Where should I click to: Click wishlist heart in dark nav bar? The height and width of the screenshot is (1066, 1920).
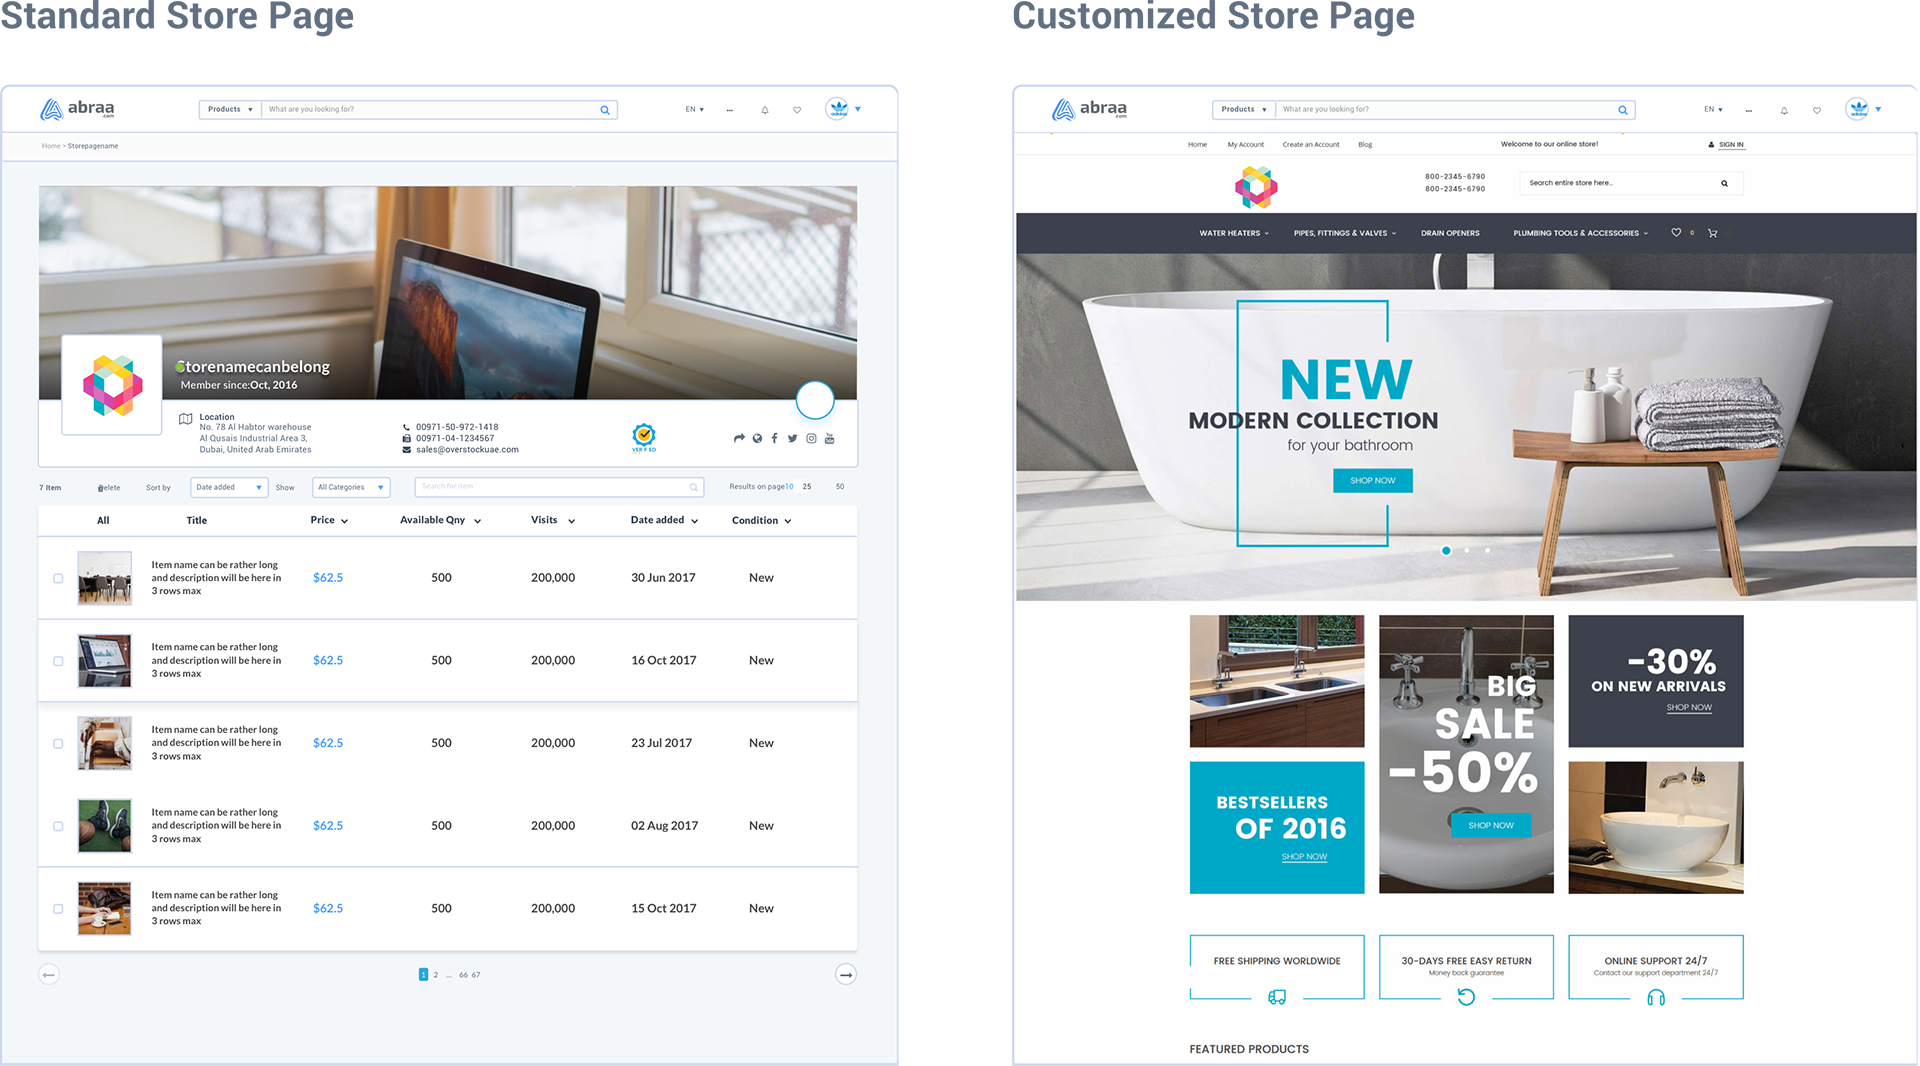[1676, 233]
